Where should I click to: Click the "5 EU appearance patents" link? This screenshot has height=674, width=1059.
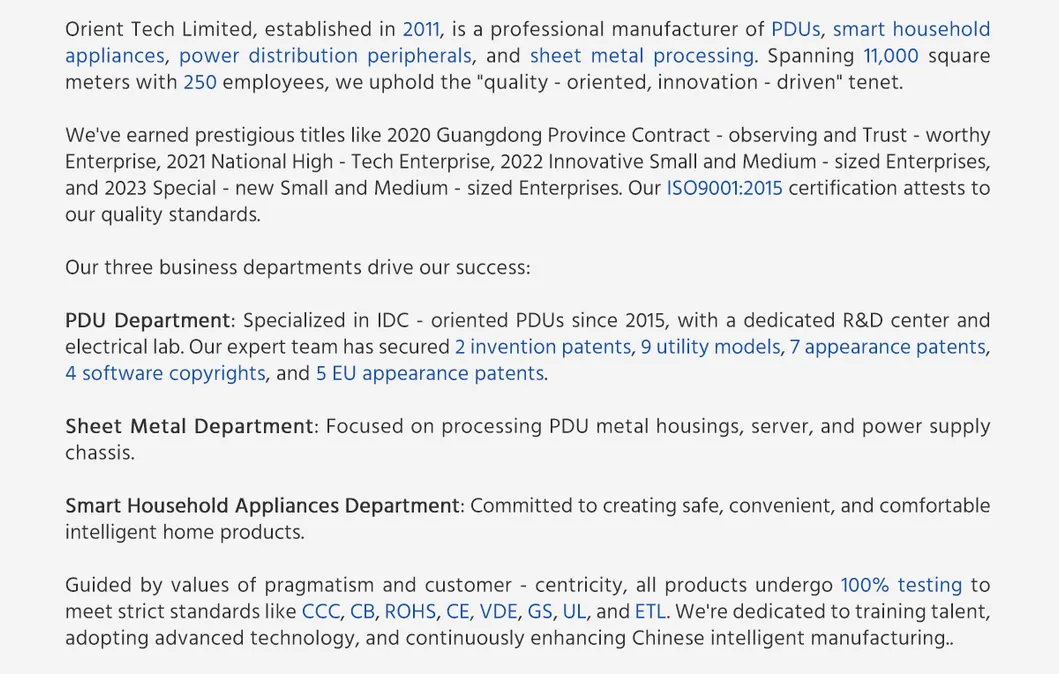coord(430,373)
